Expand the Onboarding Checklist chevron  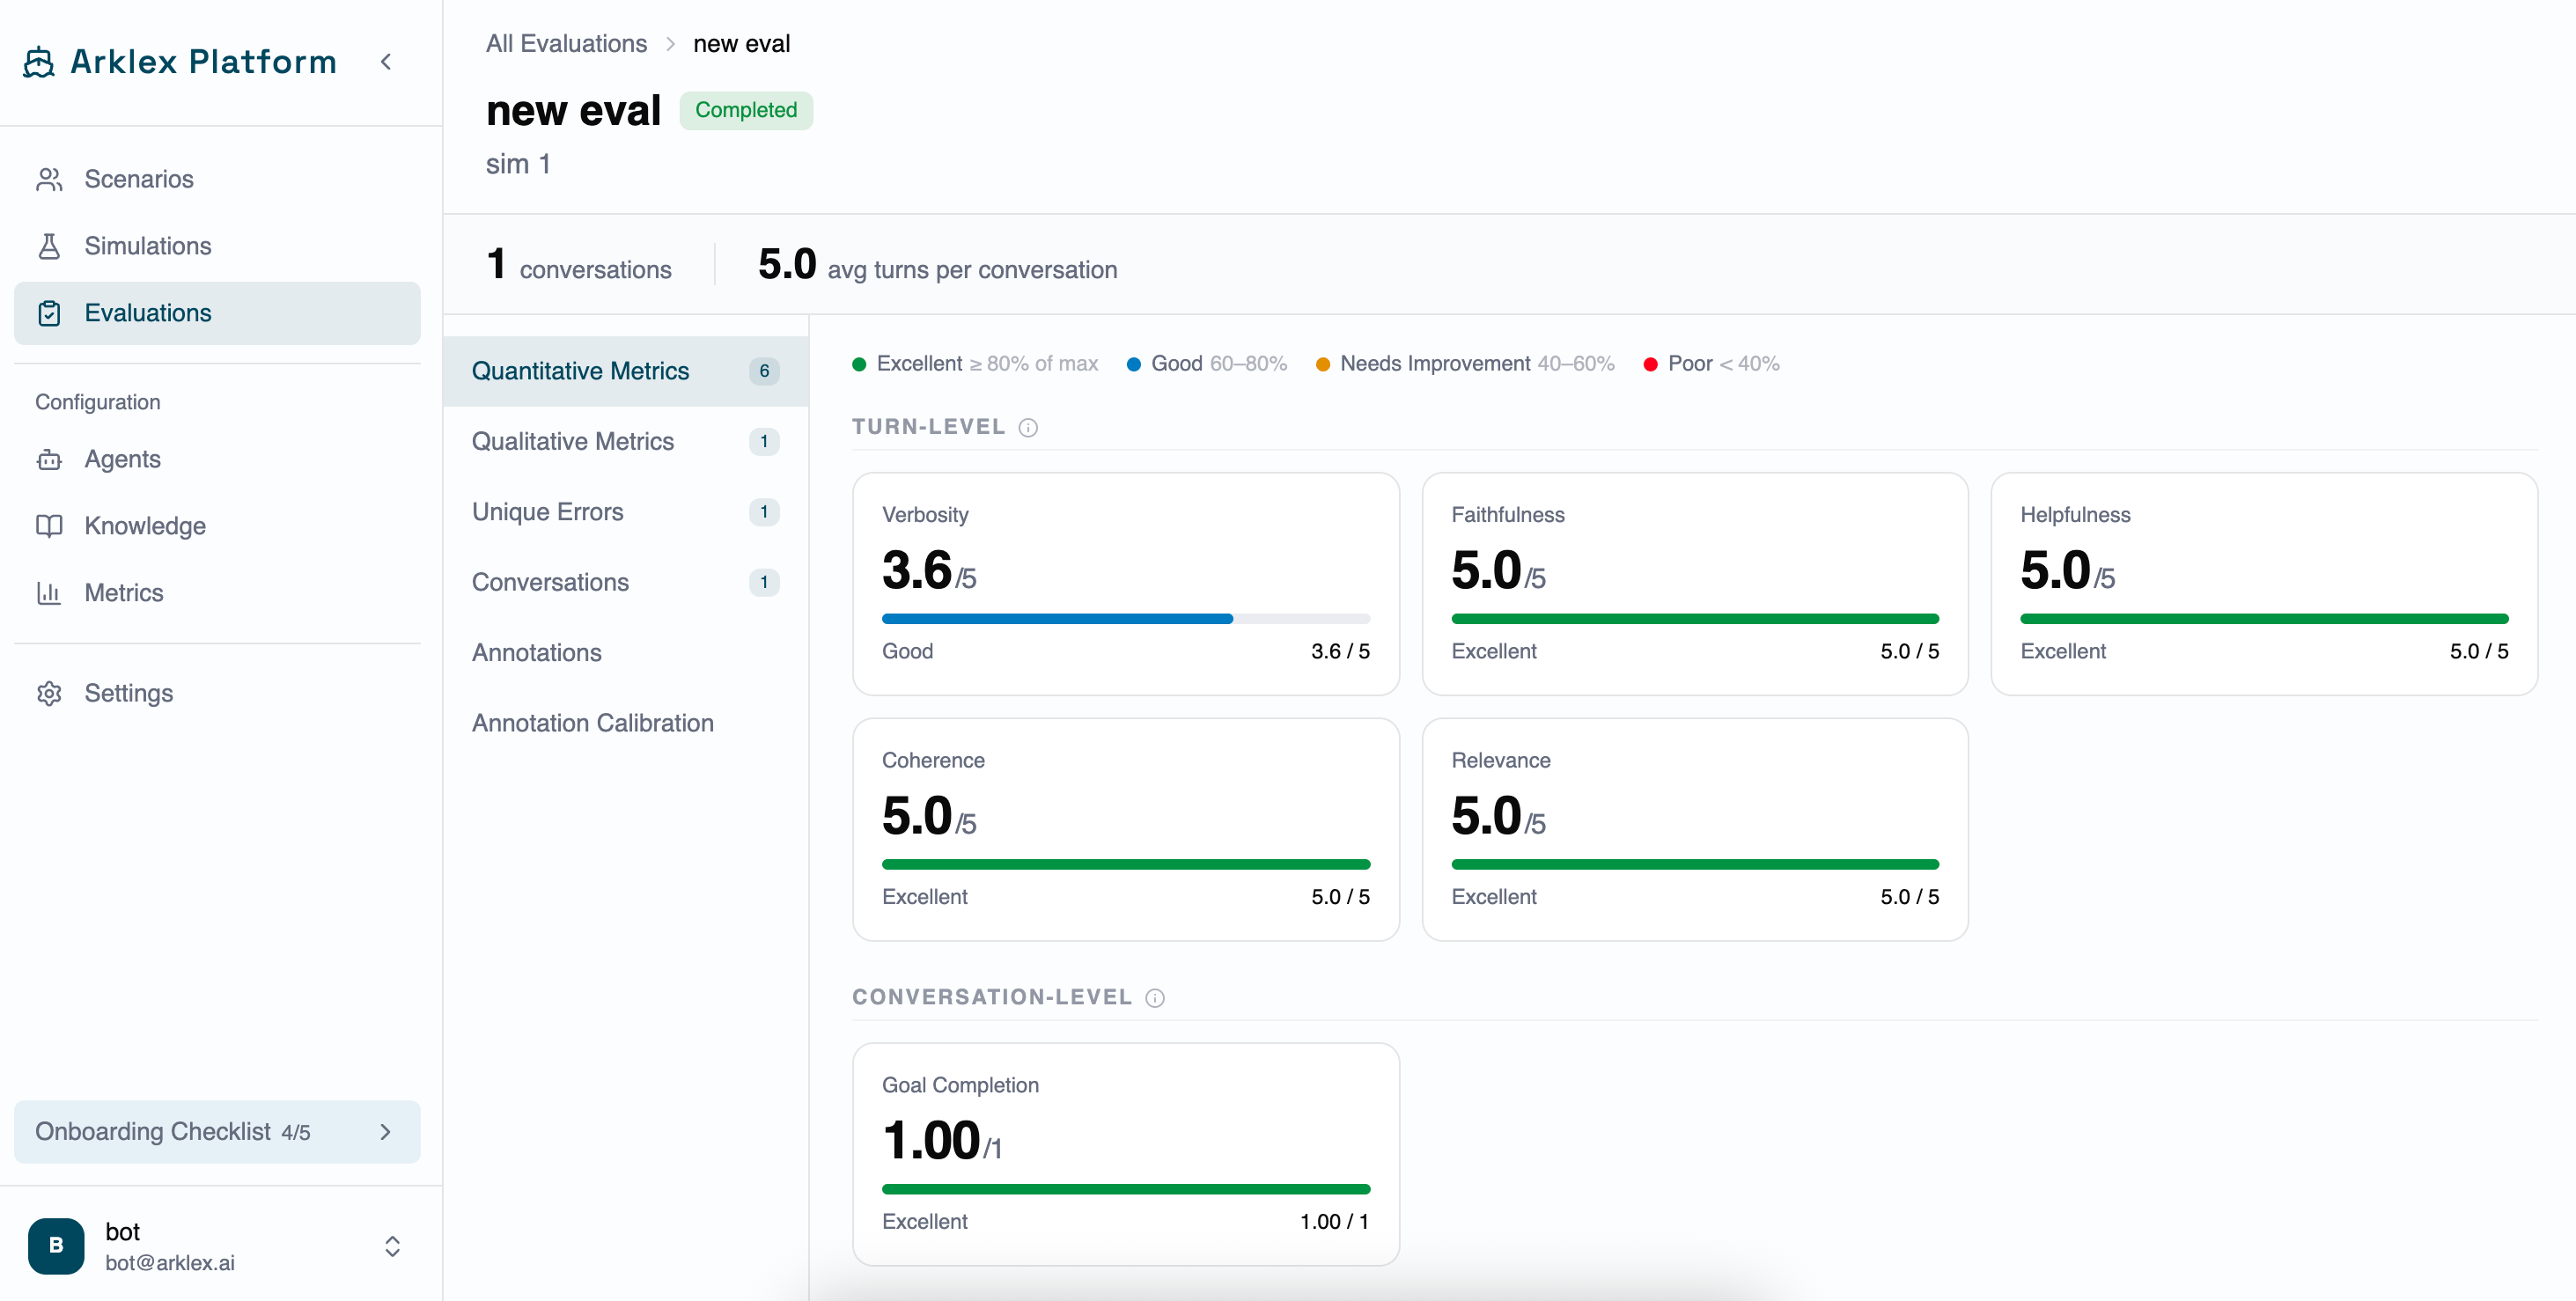click(386, 1132)
